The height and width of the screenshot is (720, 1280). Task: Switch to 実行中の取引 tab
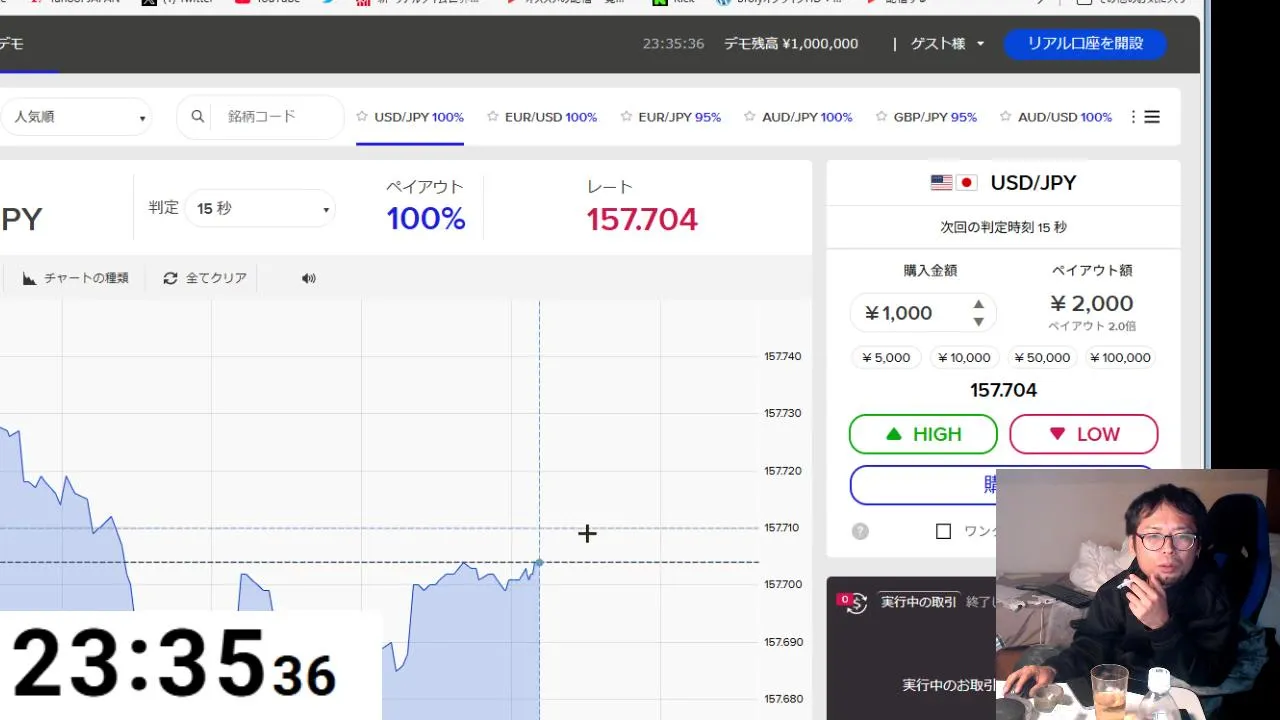click(918, 601)
